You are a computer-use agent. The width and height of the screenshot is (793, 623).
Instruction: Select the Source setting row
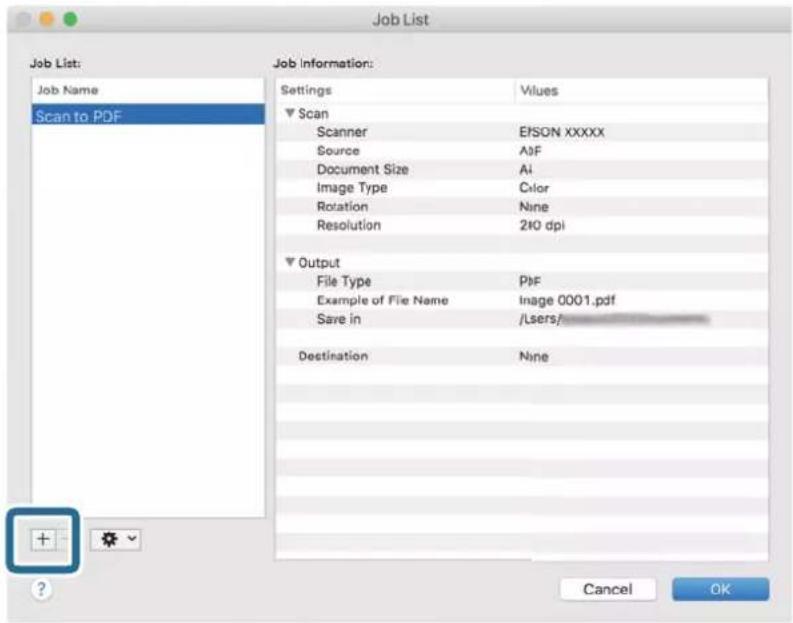tap(522, 151)
